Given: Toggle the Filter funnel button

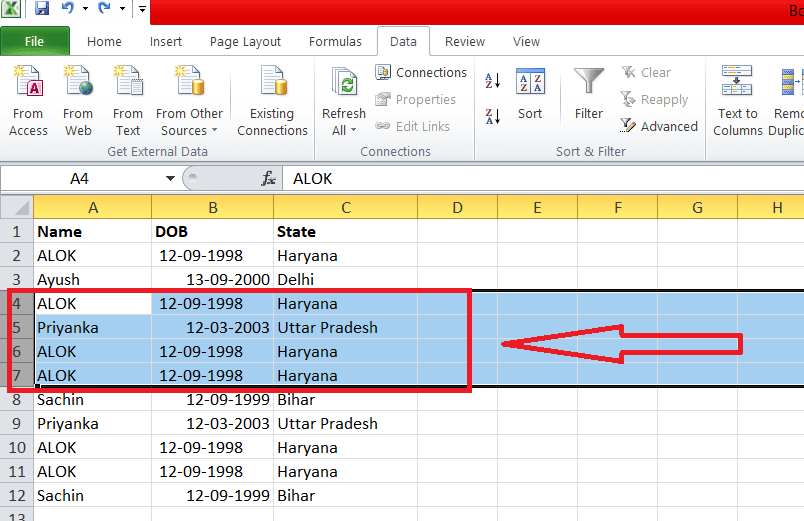Looking at the screenshot, I should click(x=588, y=94).
